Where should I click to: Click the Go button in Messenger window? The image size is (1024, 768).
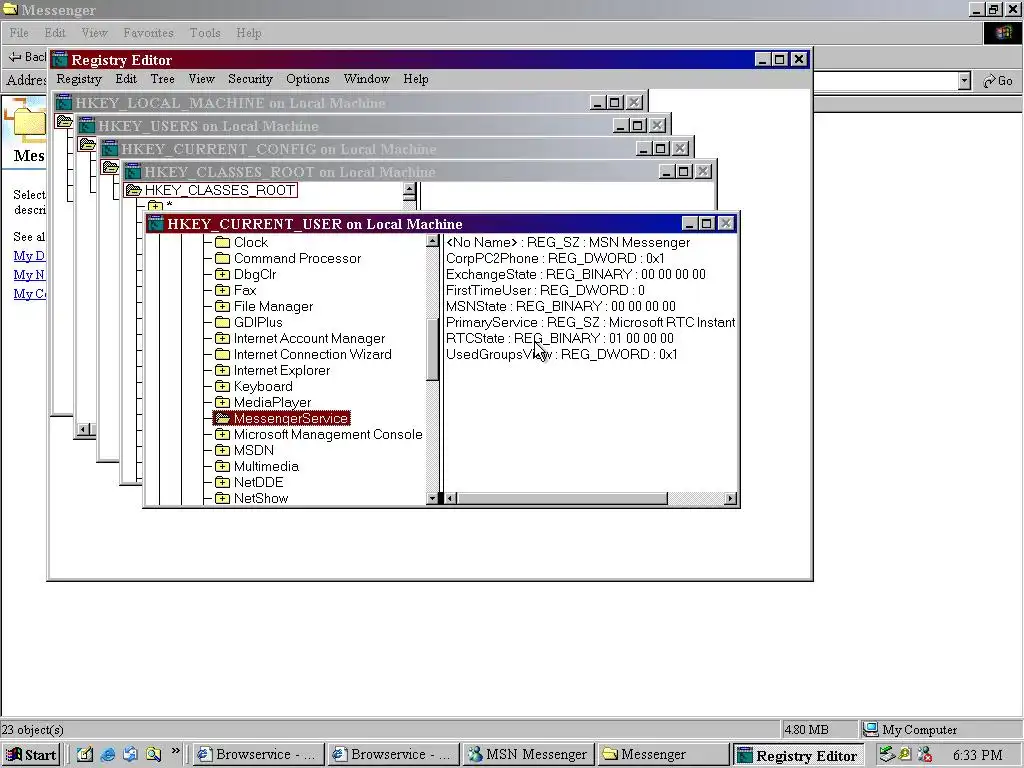click(x=998, y=81)
